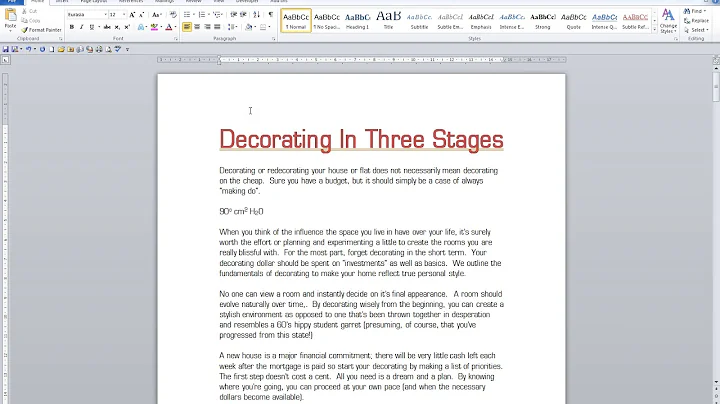Apply the Subtitle style
The height and width of the screenshot is (404, 720).
click(419, 21)
